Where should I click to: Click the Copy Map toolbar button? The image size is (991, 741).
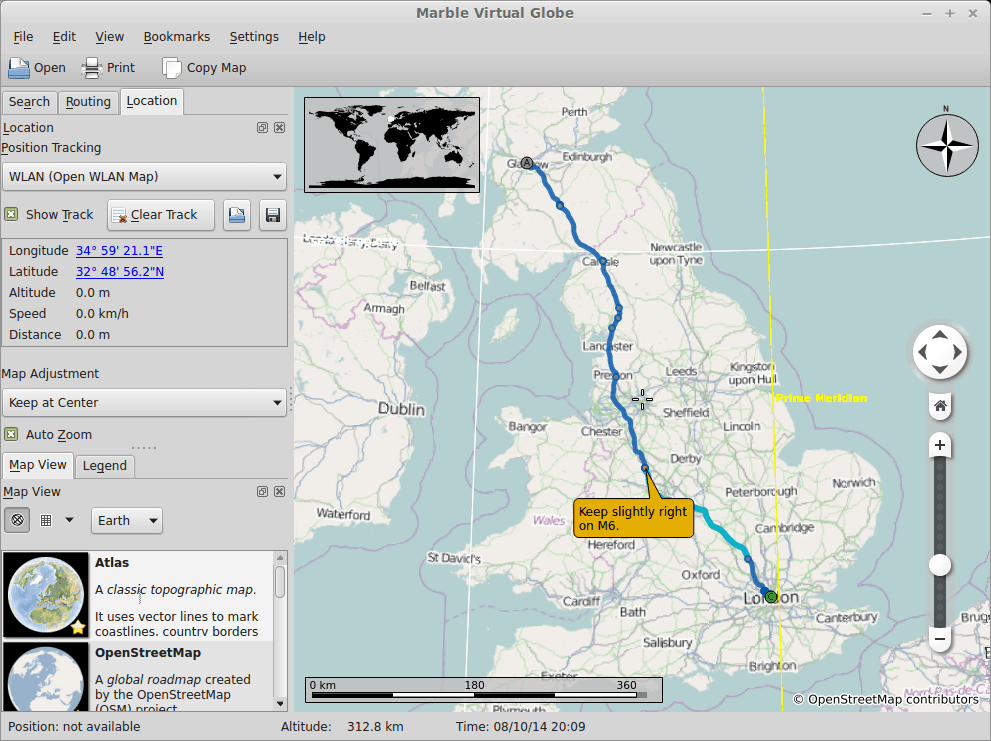204,68
